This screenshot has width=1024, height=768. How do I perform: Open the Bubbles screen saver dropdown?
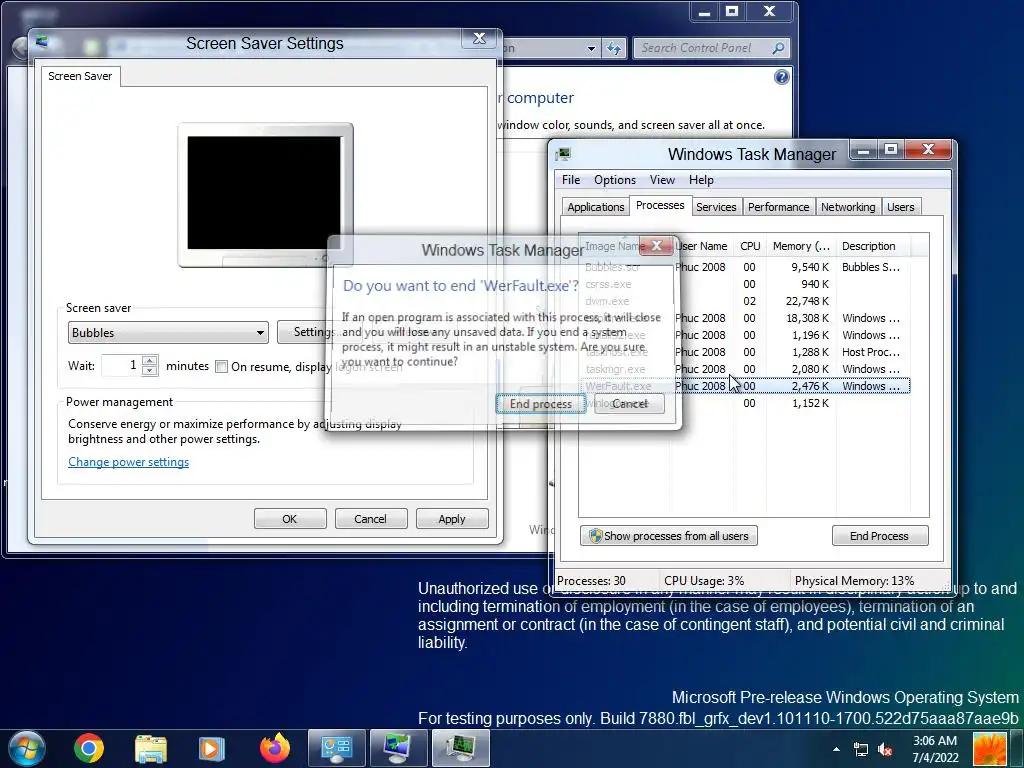pyautogui.click(x=168, y=332)
